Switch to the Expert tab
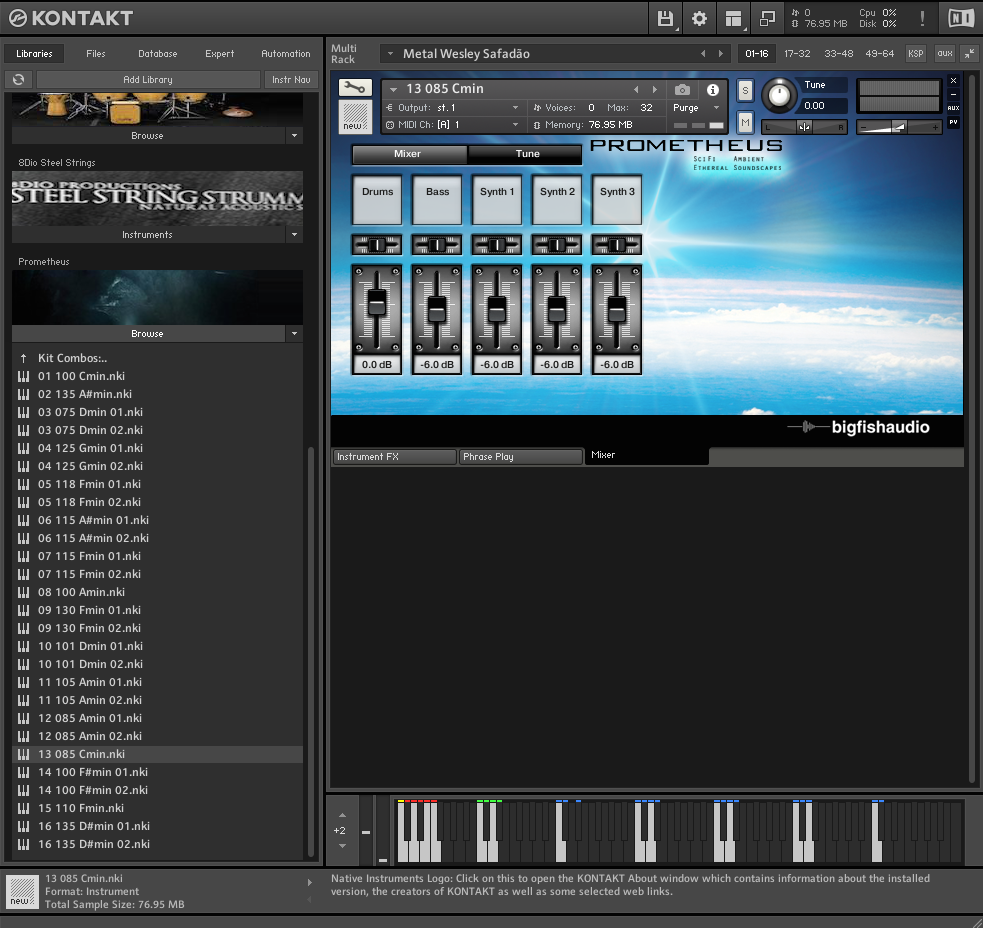Viewport: 983px width, 928px height. tap(219, 54)
